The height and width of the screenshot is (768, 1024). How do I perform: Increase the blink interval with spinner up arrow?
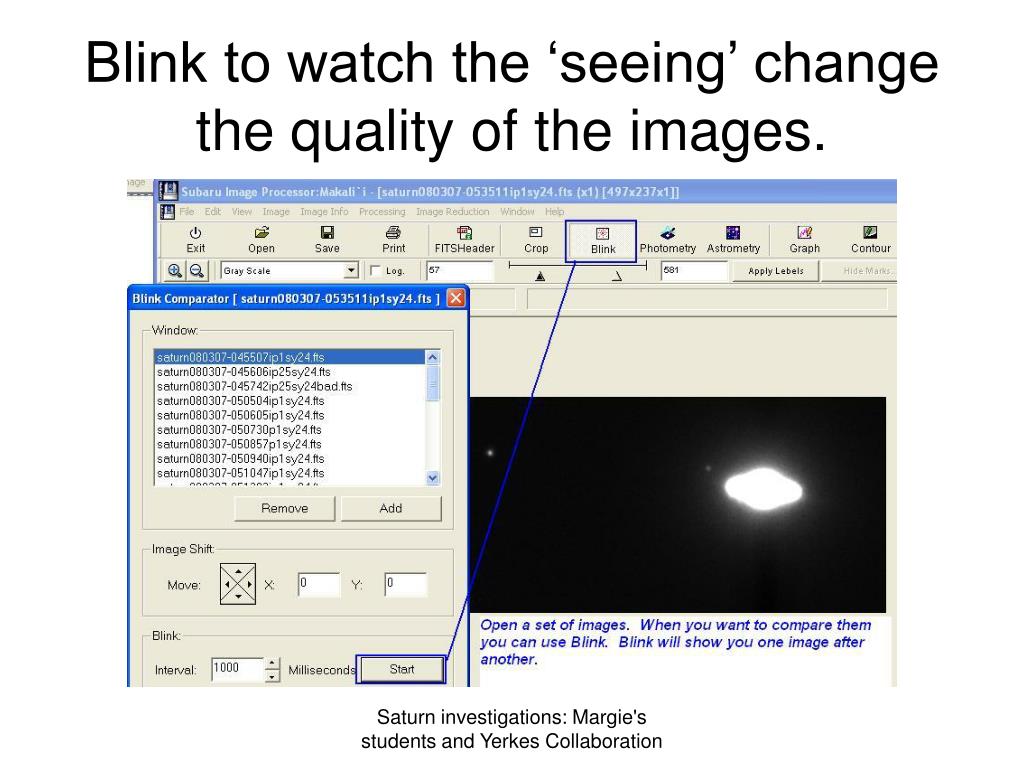click(x=272, y=664)
